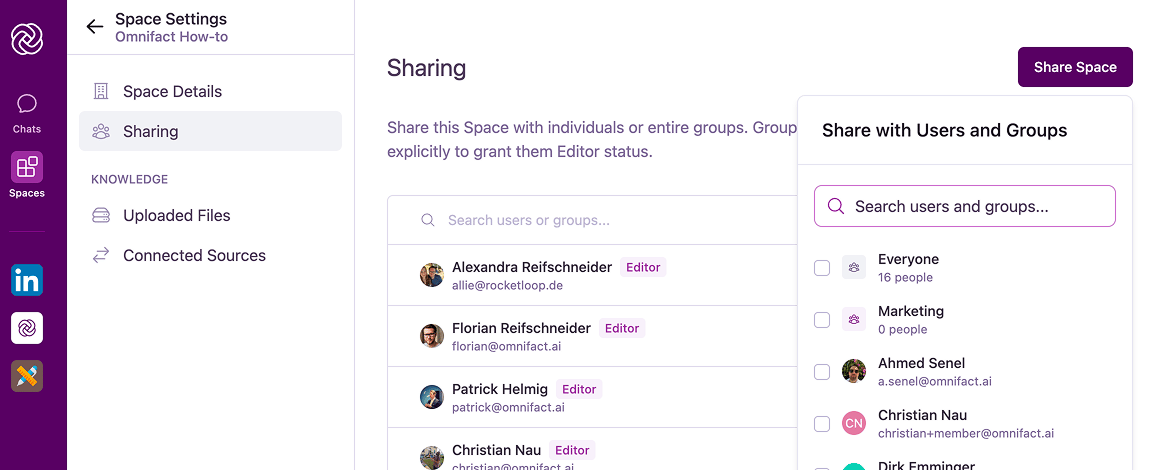
Task: Click Florian Reifschneider's Editor badge
Action: pyautogui.click(x=622, y=328)
